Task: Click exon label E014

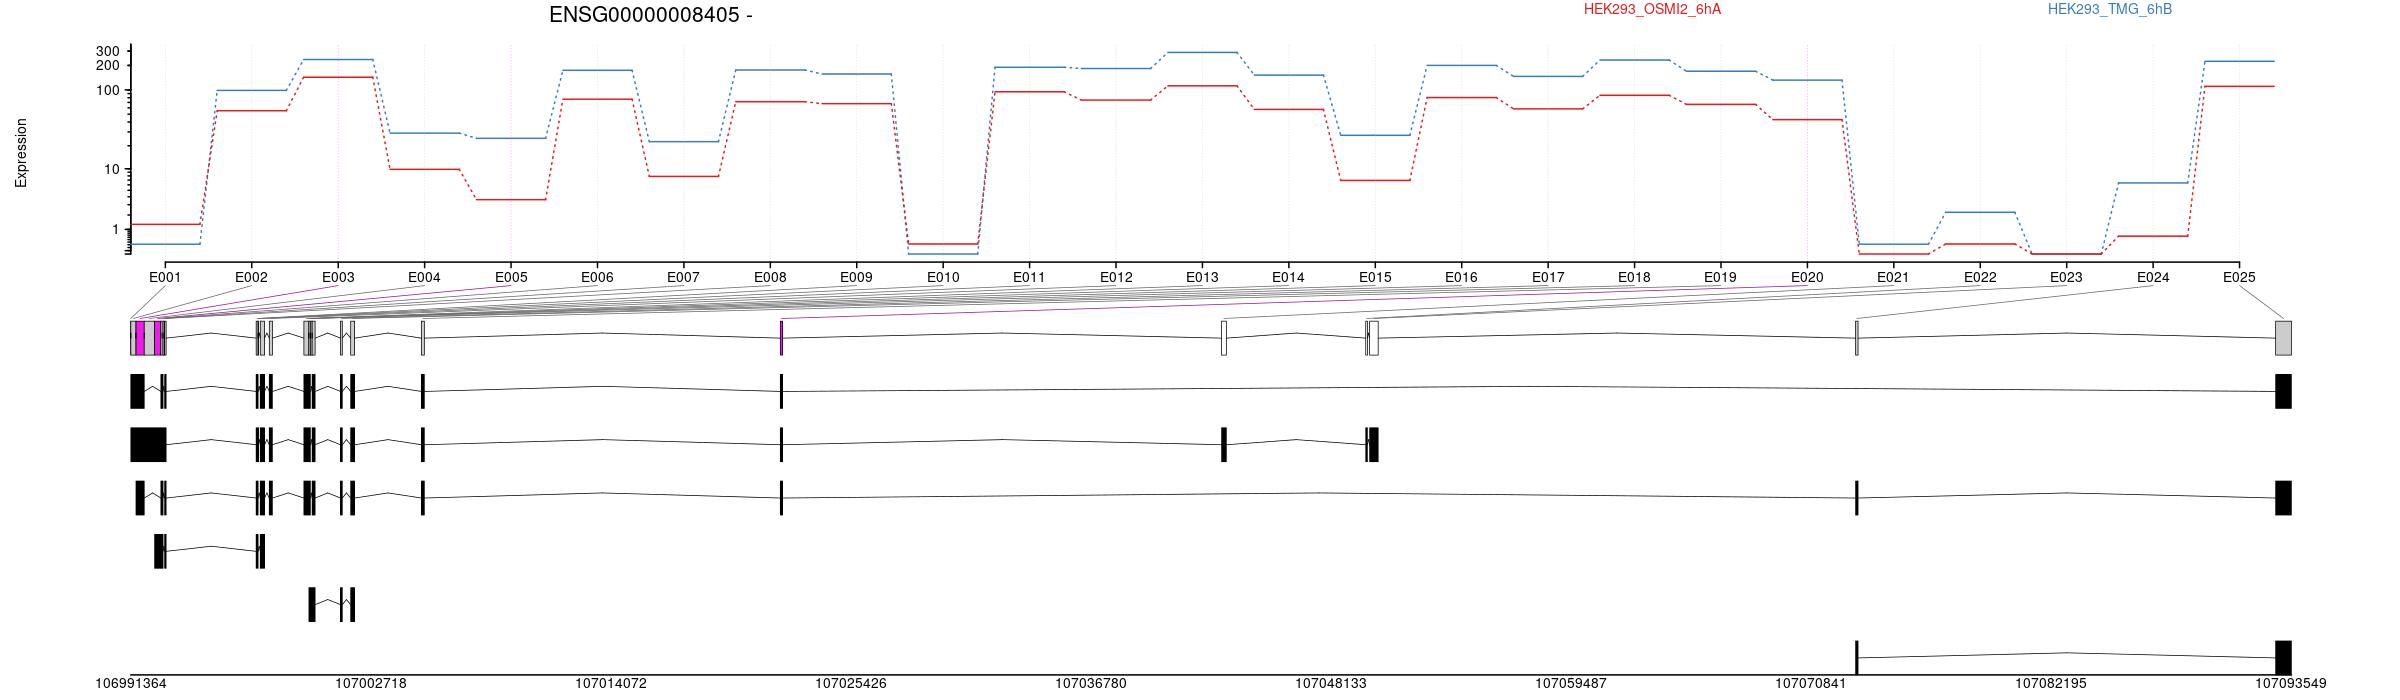Action: pyautogui.click(x=1288, y=277)
